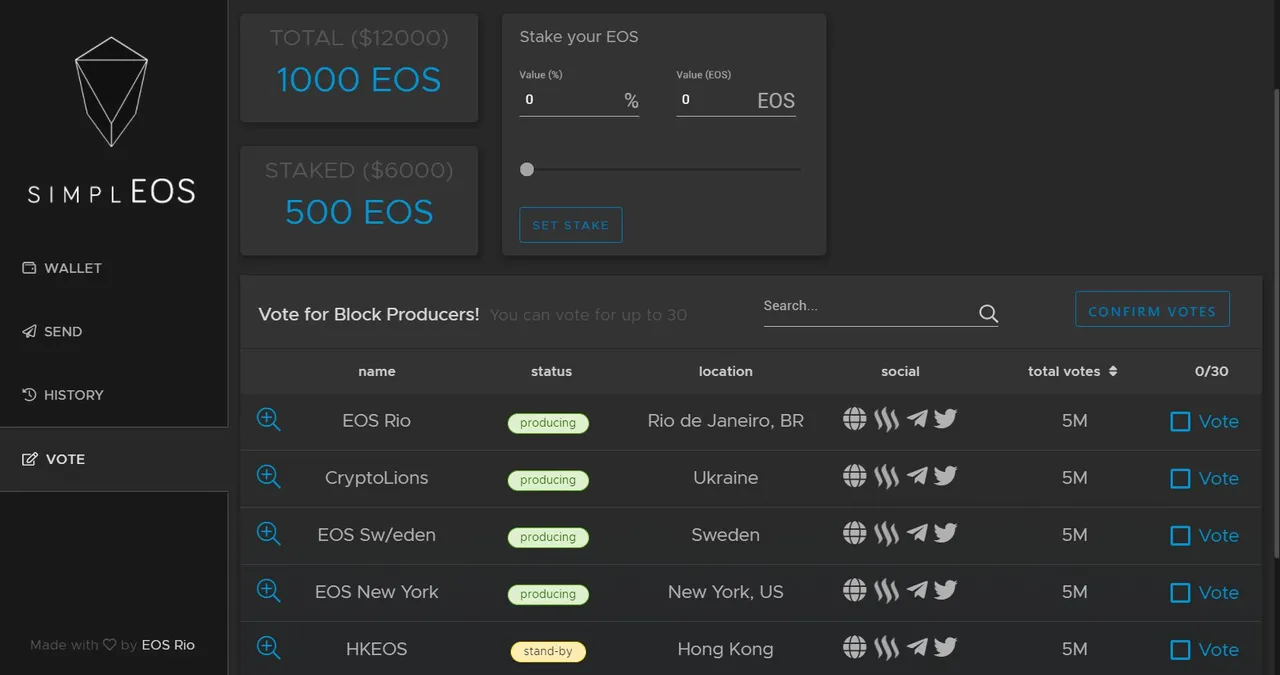The height and width of the screenshot is (675, 1280).
Task: Click the 0/30 vote counter
Action: [x=1211, y=371]
